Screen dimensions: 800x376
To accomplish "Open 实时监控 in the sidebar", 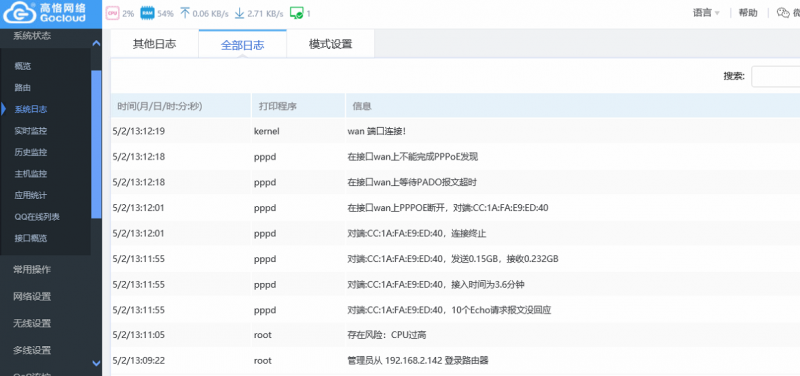I will coord(31,131).
